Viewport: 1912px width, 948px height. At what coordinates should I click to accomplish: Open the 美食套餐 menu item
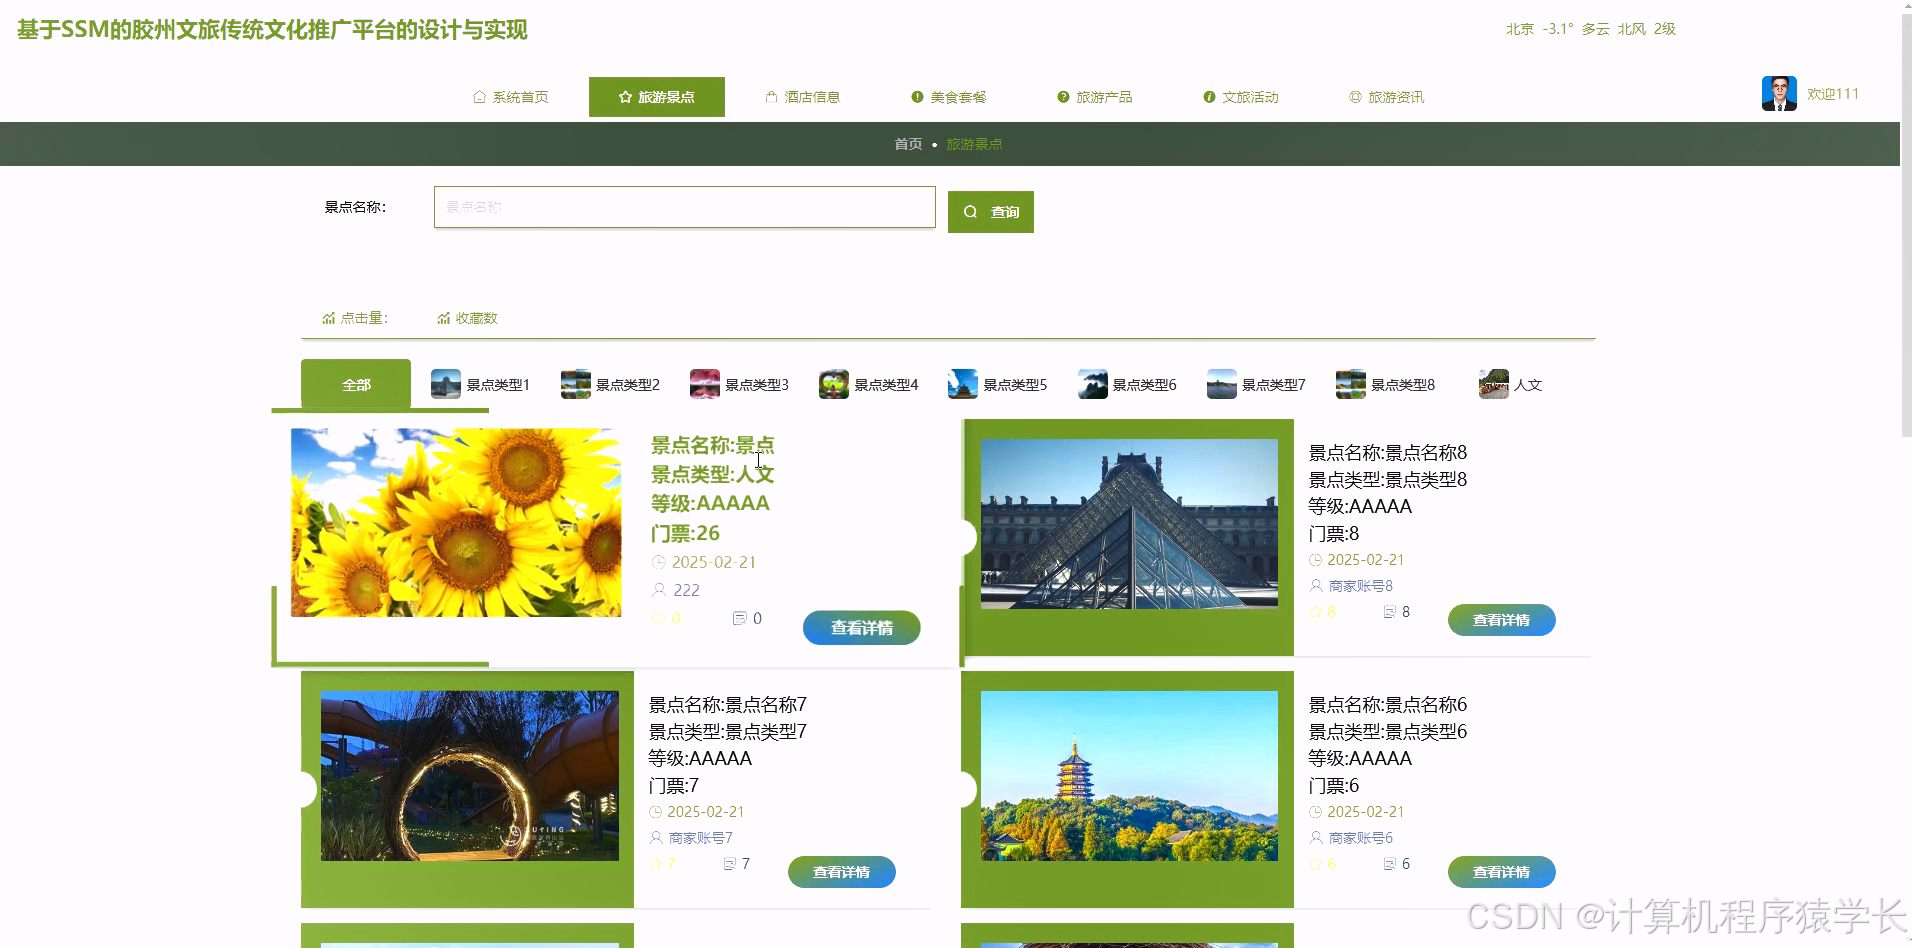(x=947, y=97)
